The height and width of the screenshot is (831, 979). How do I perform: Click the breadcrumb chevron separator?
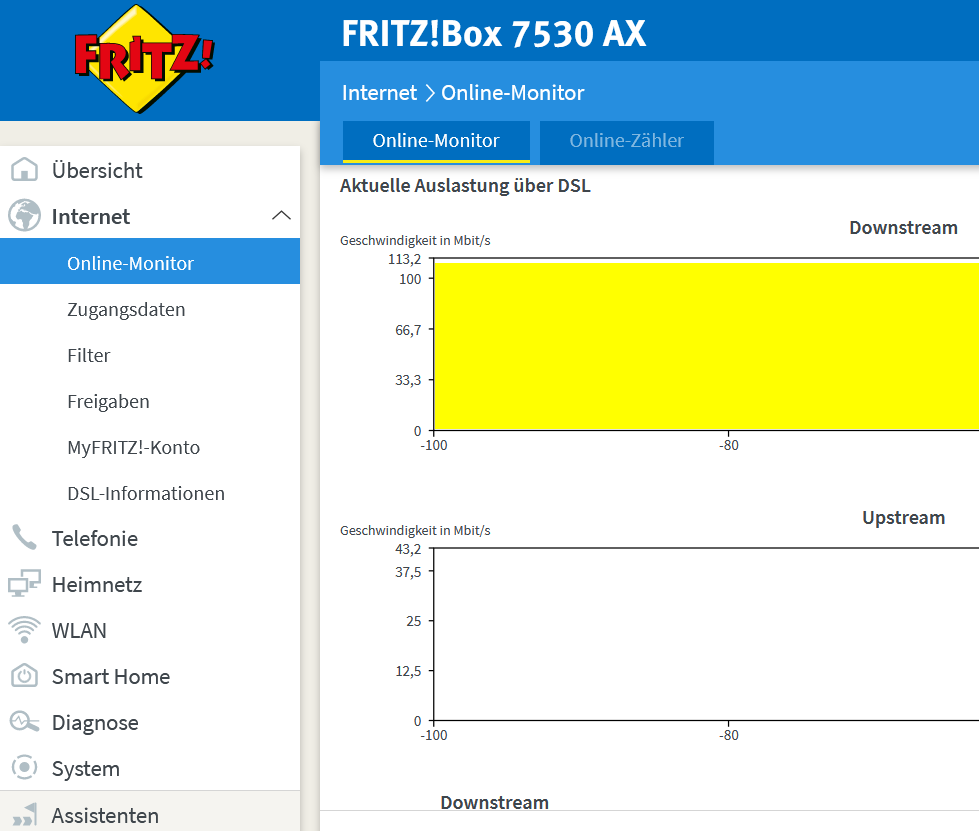(x=430, y=93)
